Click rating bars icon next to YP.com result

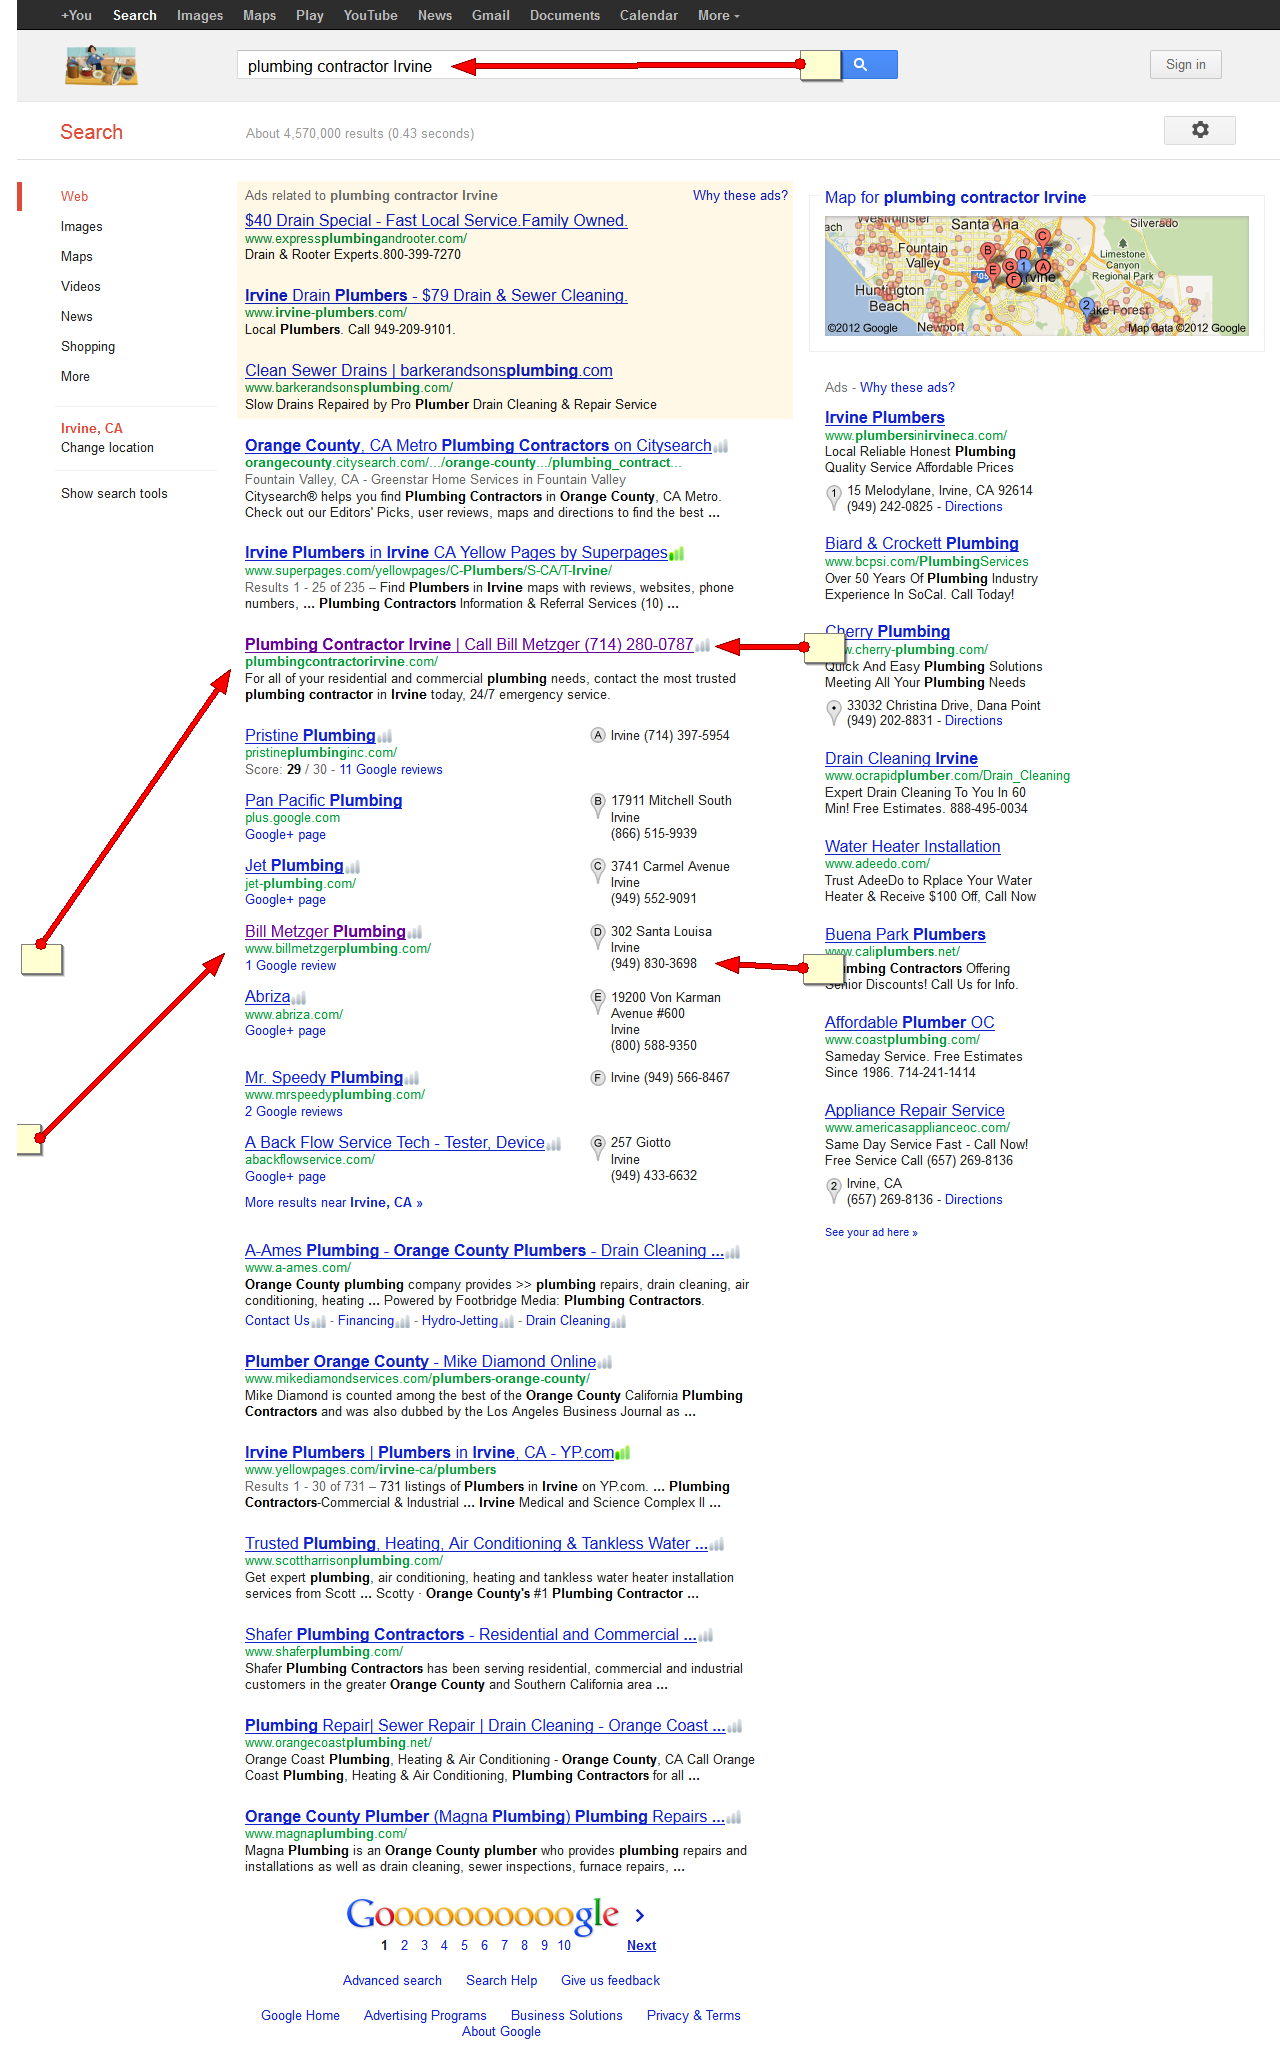tap(623, 1453)
